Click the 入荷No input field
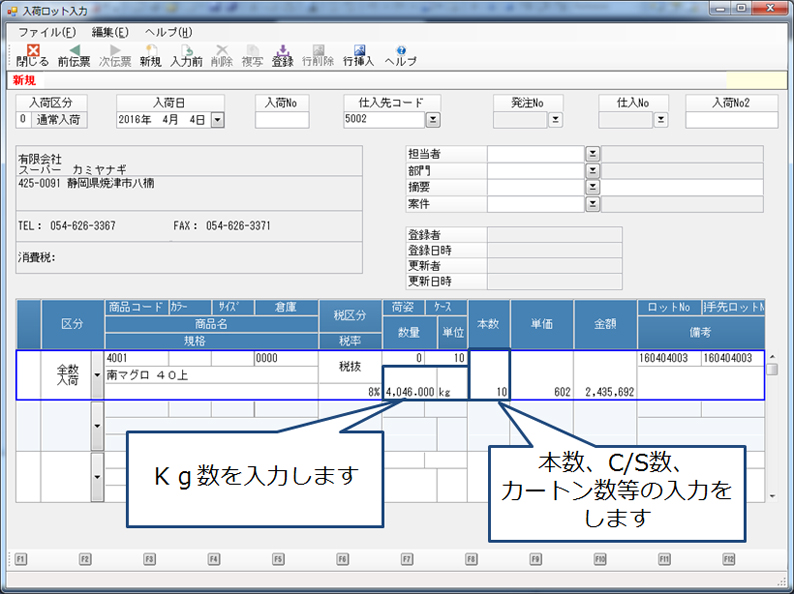The image size is (794, 594). (x=282, y=120)
